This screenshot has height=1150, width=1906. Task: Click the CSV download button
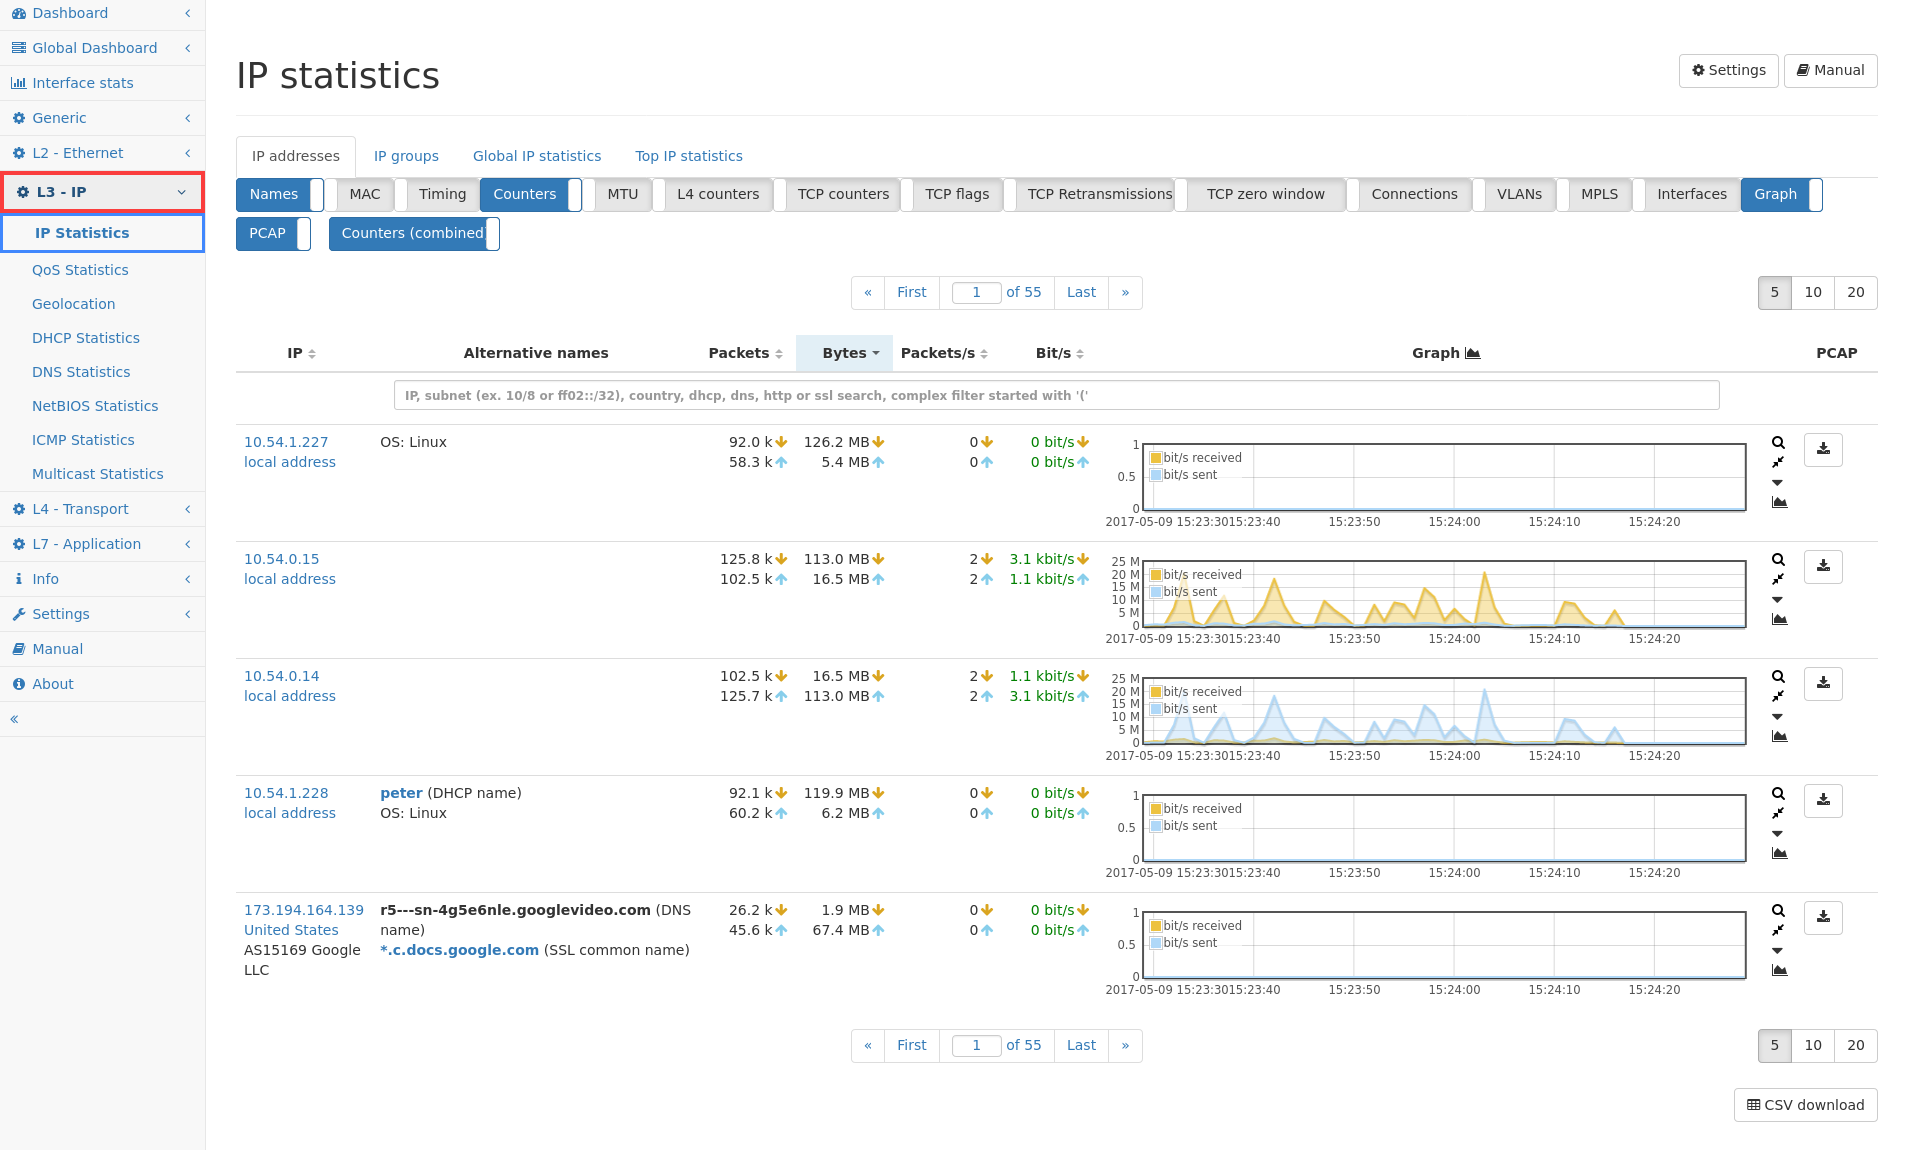click(x=1805, y=1105)
